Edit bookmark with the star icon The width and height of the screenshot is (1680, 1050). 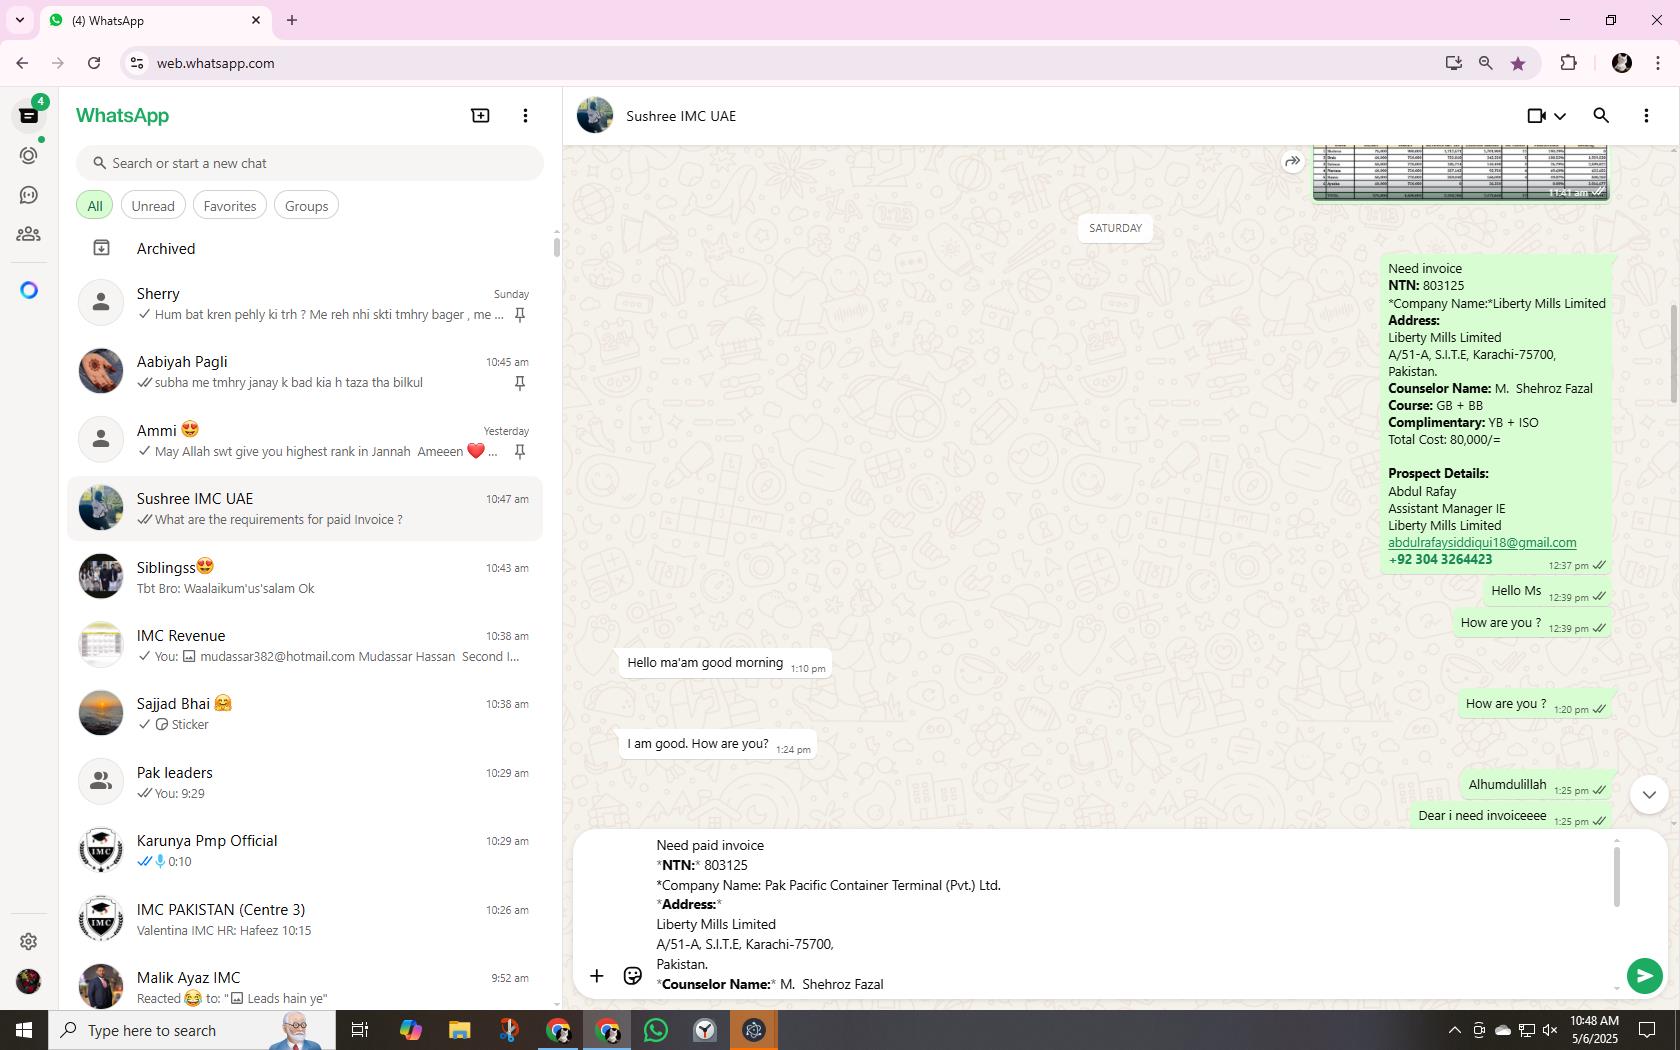click(x=1518, y=63)
